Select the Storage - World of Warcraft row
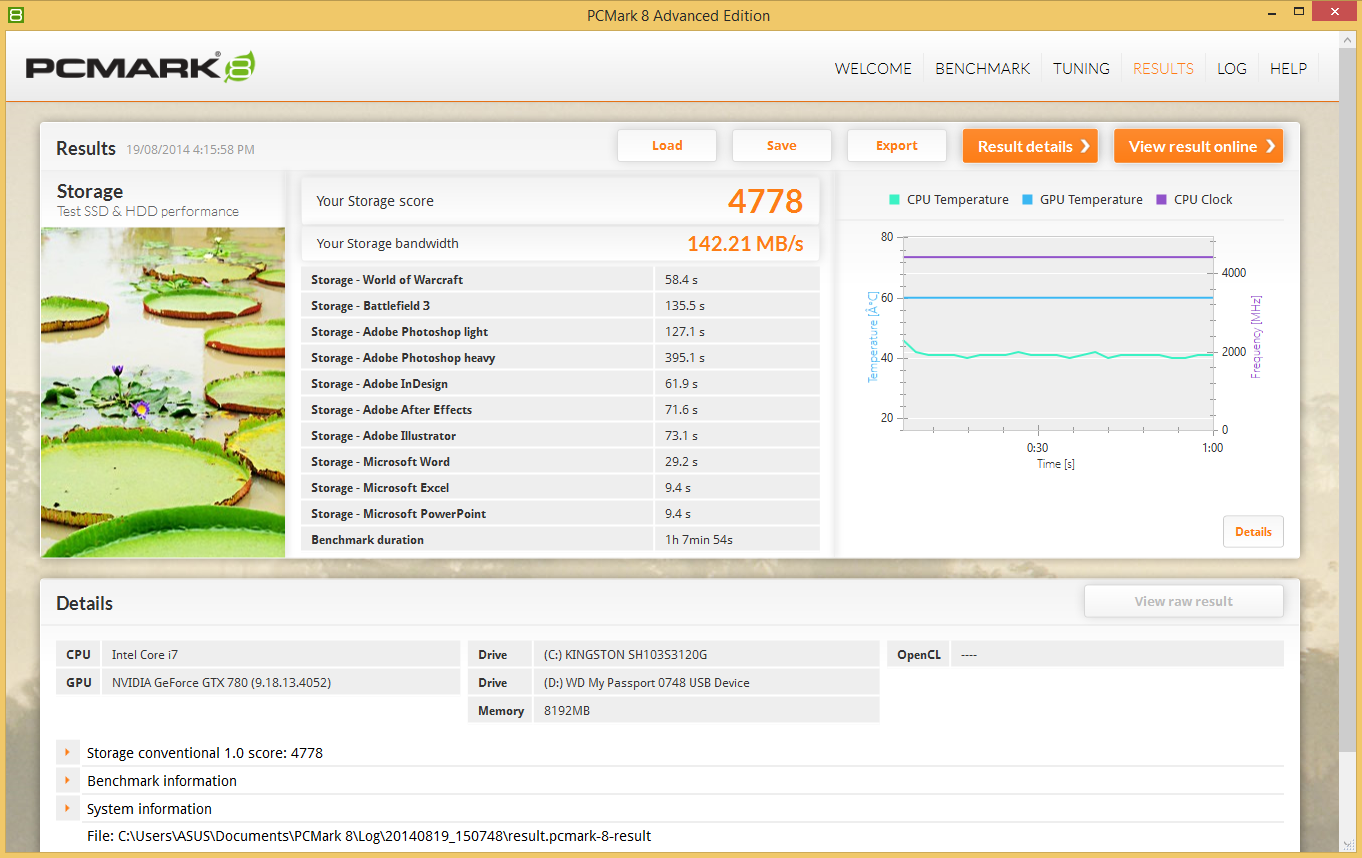1362x858 pixels. click(560, 280)
